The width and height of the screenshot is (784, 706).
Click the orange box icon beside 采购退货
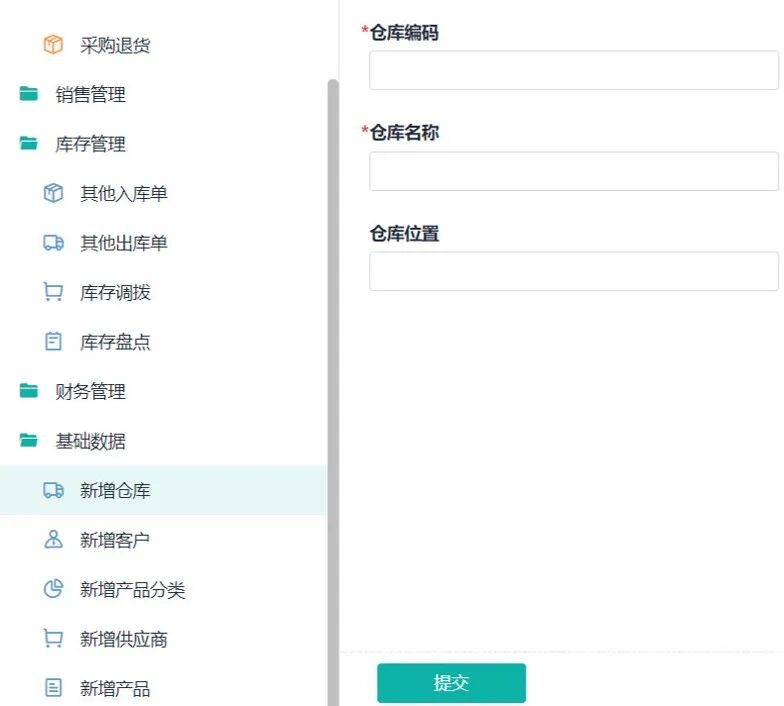click(53, 44)
